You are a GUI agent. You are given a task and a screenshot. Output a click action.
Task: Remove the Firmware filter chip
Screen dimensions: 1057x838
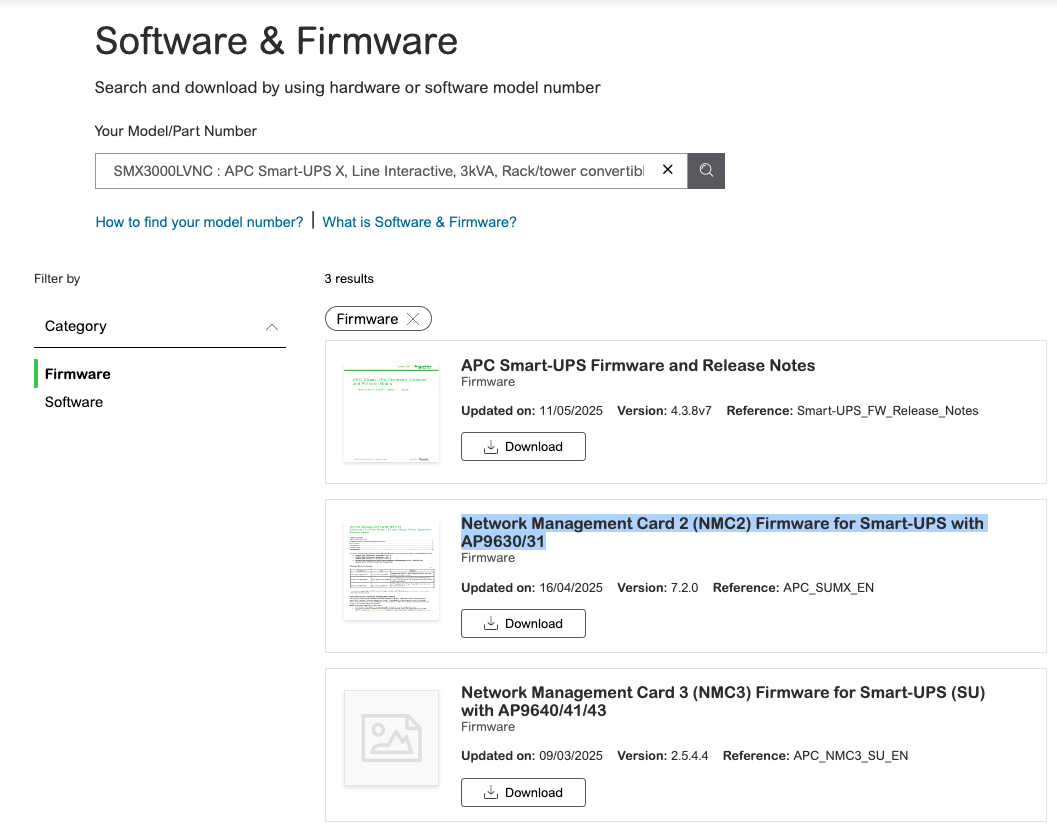tap(413, 319)
